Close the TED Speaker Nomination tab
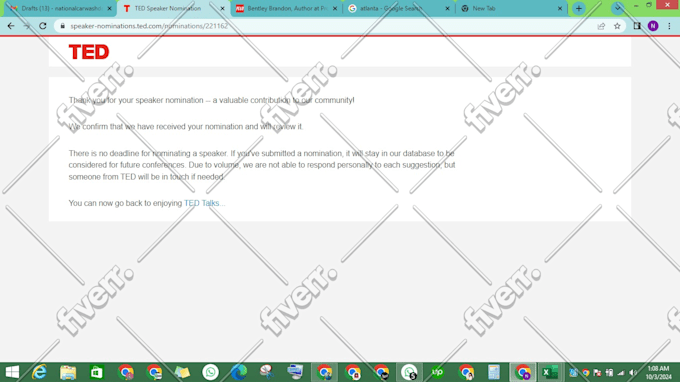This screenshot has height=382, width=680. (x=222, y=8)
